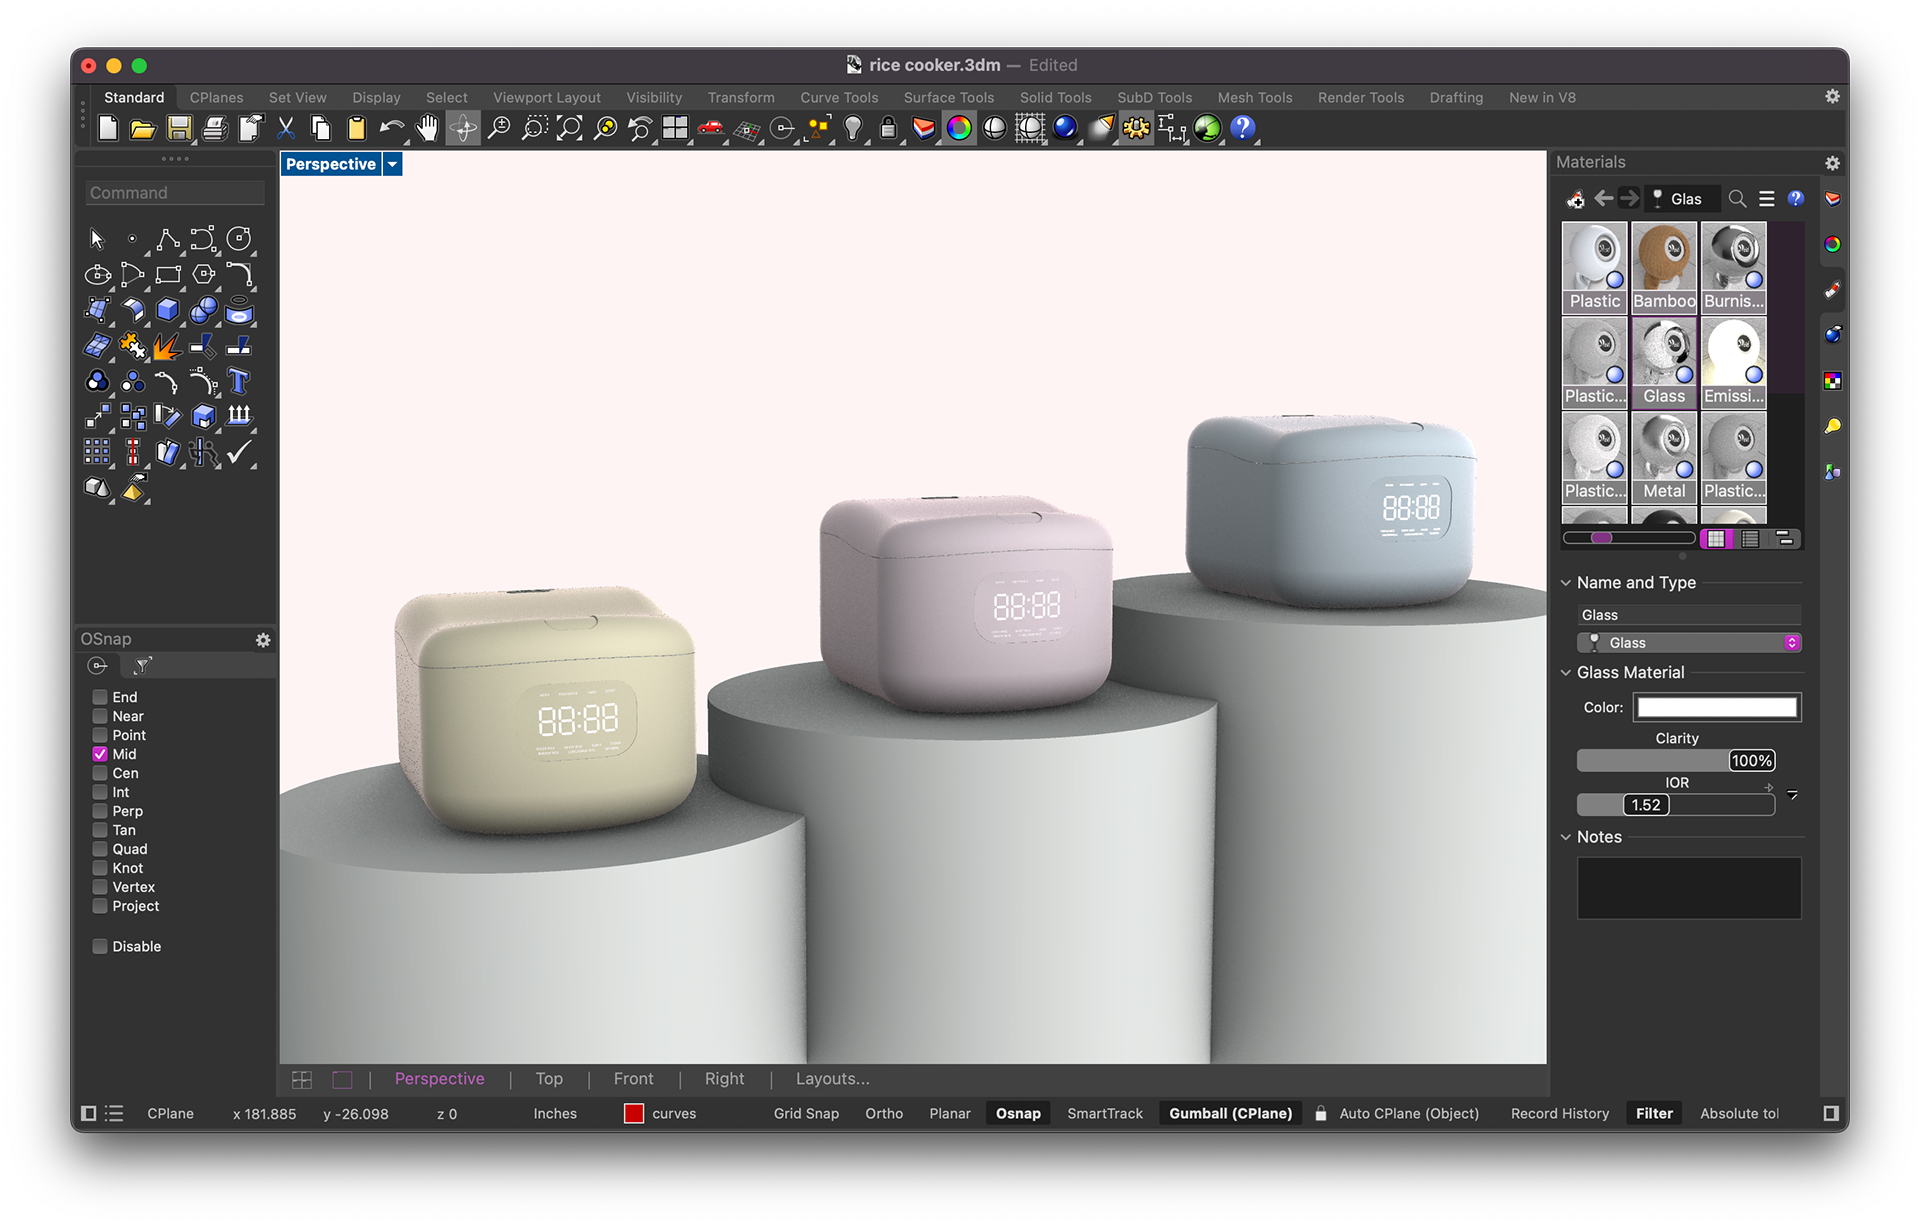1920x1226 pixels.
Task: Click the Save file icon
Action: coord(179,128)
